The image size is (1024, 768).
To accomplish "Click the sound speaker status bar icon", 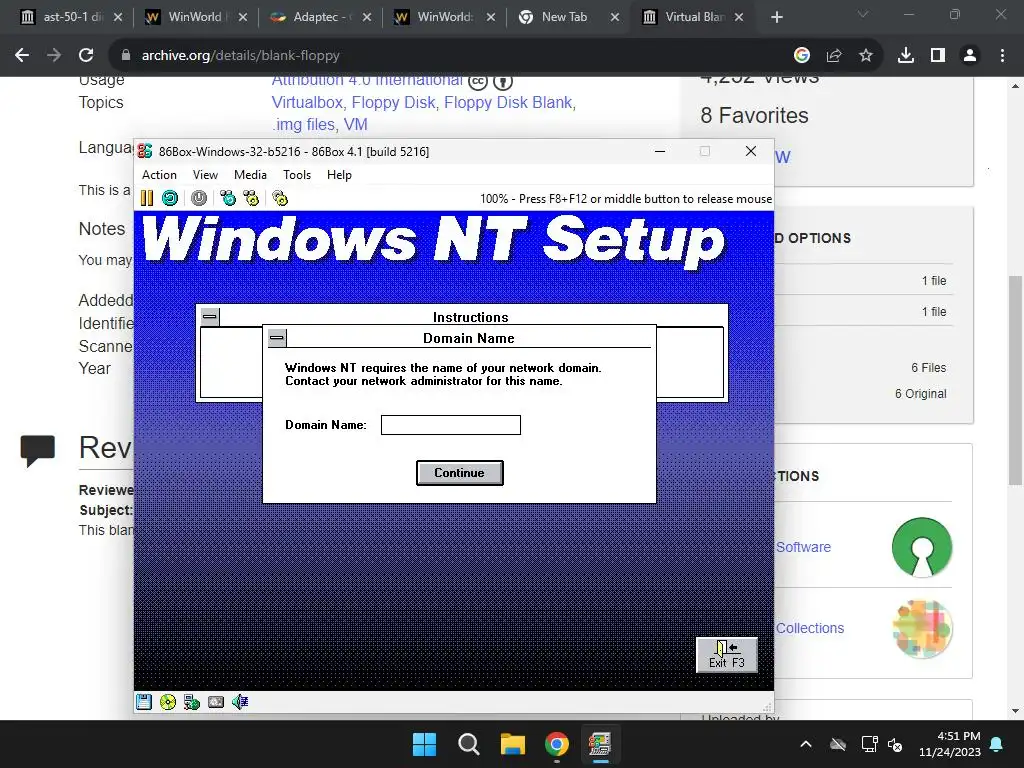I will click(x=240, y=702).
